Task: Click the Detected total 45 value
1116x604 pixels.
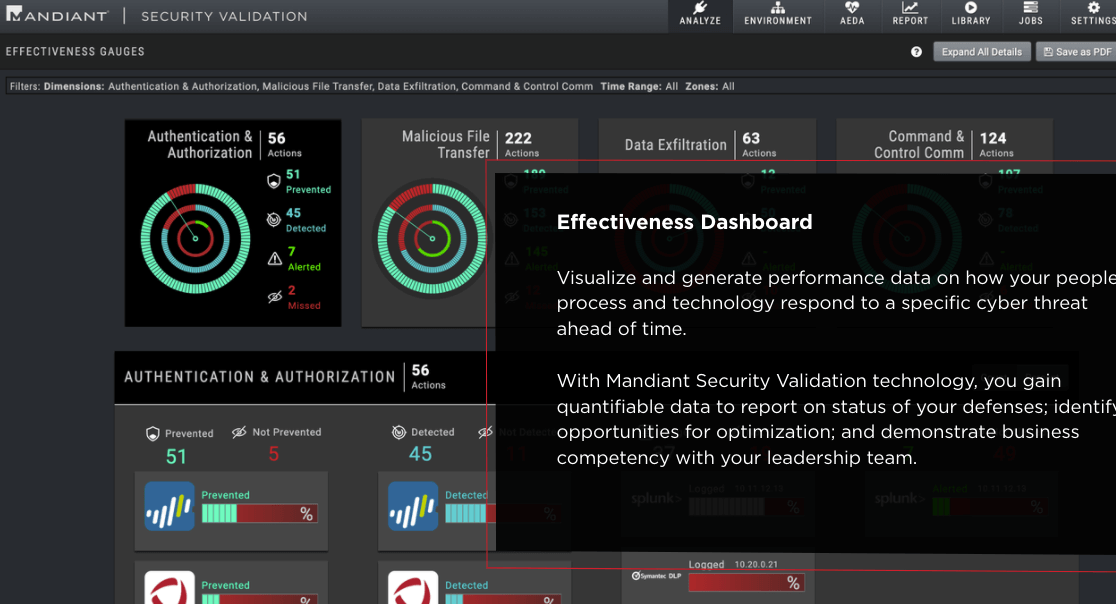Action: point(420,454)
